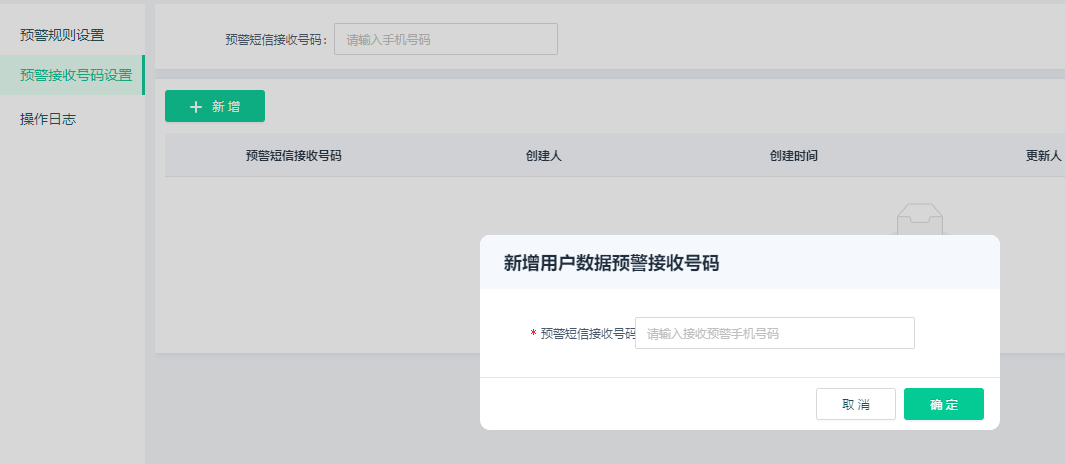Click the top 请输入手机号码 search field
This screenshot has height=464, width=1065.
point(445,40)
